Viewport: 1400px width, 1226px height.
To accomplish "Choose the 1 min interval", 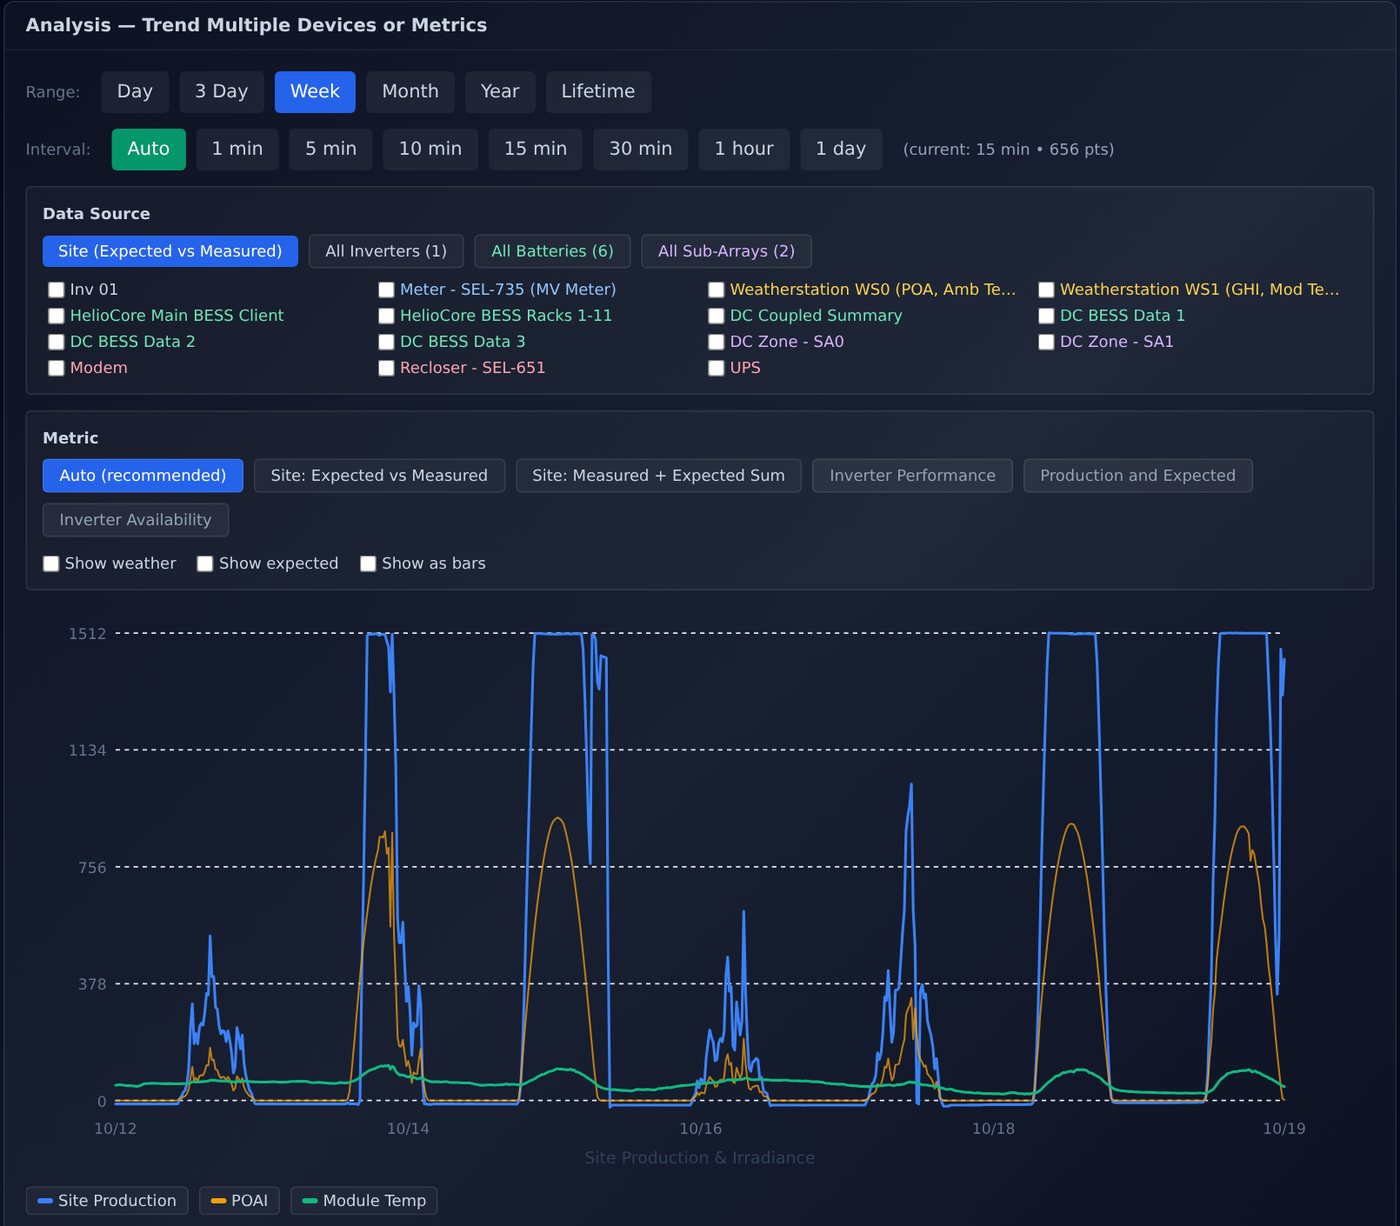I will [237, 149].
